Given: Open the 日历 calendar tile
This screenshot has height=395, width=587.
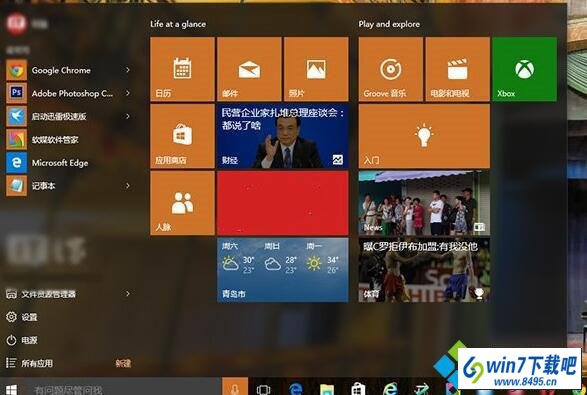Looking at the screenshot, I should point(182,69).
